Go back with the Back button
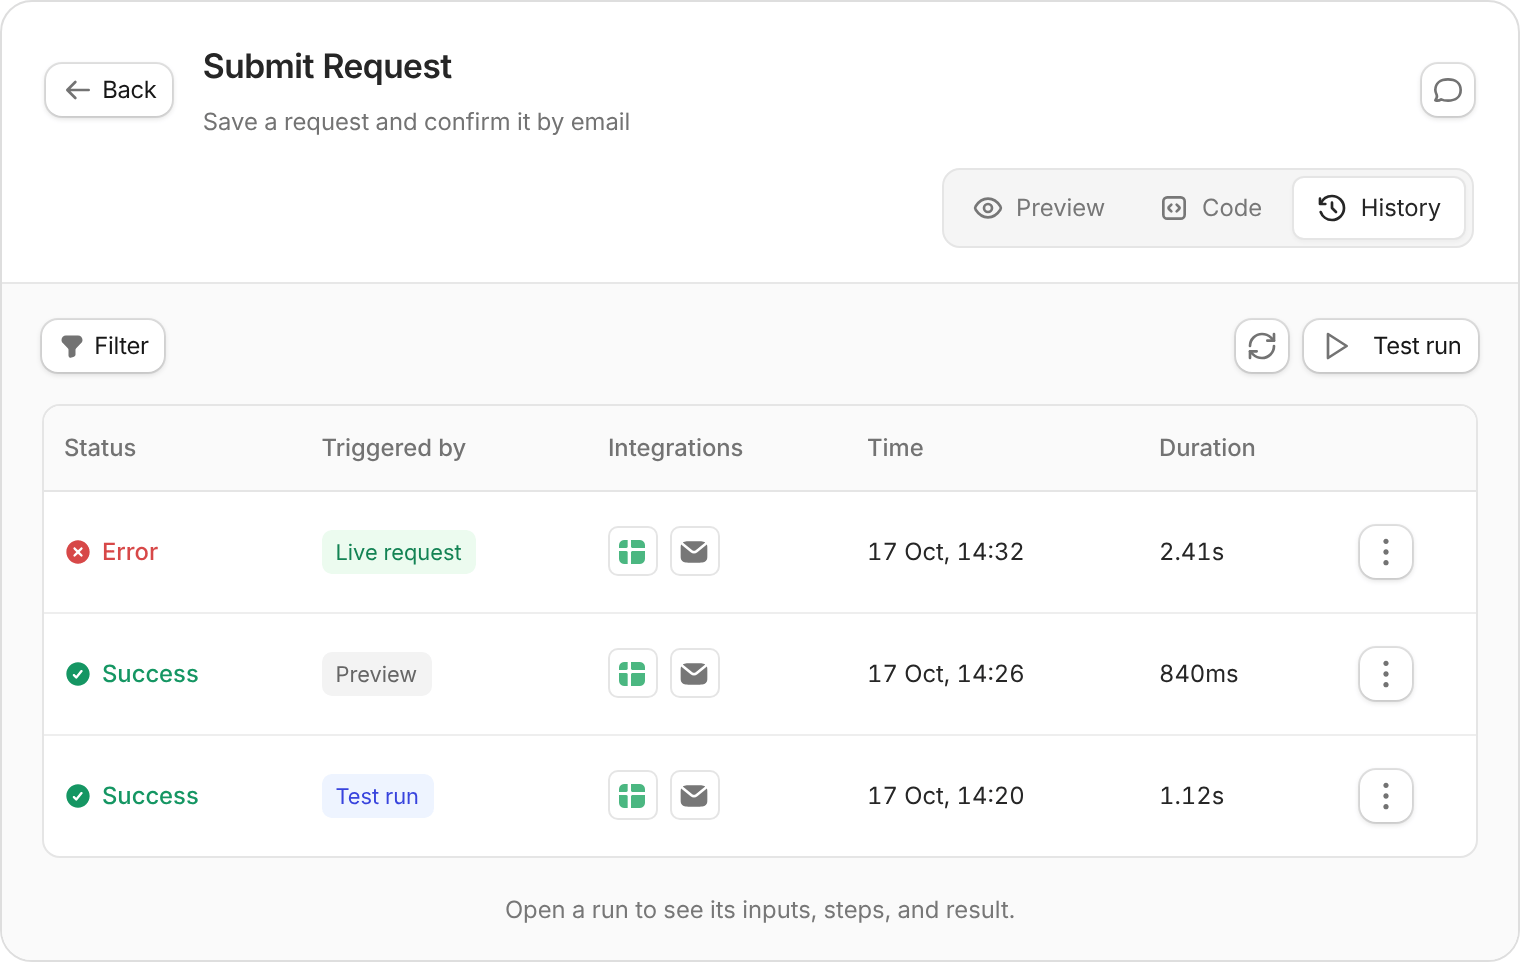The width and height of the screenshot is (1520, 962). [109, 90]
